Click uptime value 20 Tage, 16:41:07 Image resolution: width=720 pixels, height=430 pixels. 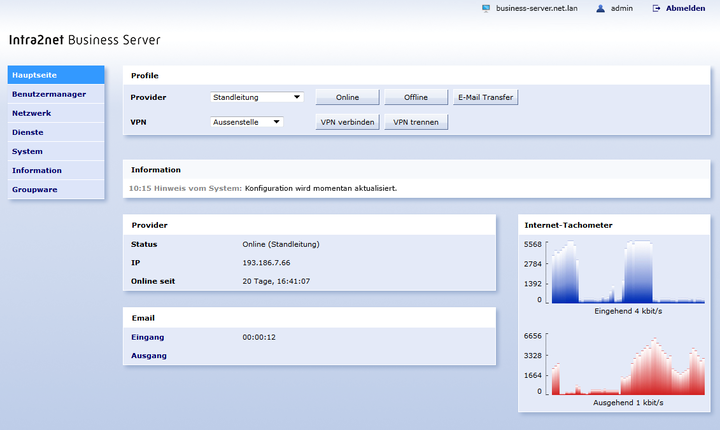click(x=276, y=281)
